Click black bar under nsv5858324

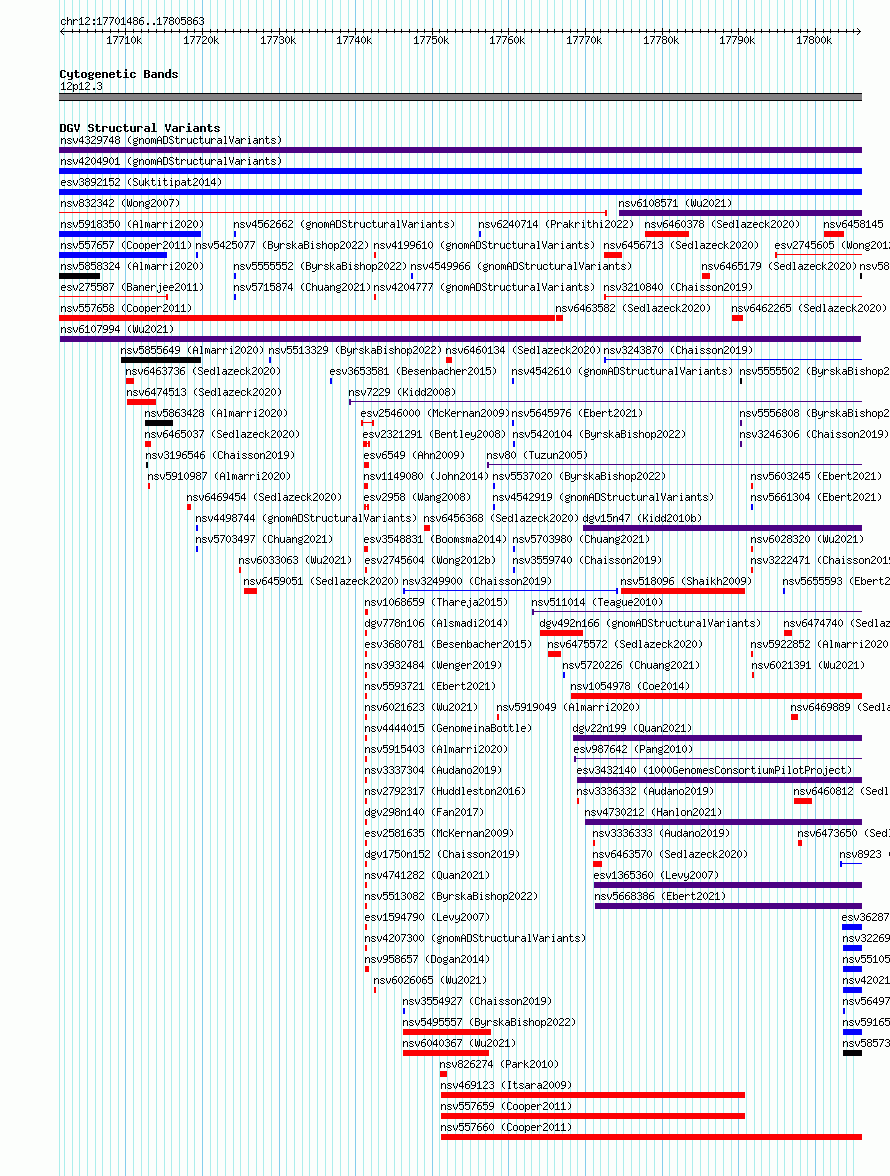[79, 276]
